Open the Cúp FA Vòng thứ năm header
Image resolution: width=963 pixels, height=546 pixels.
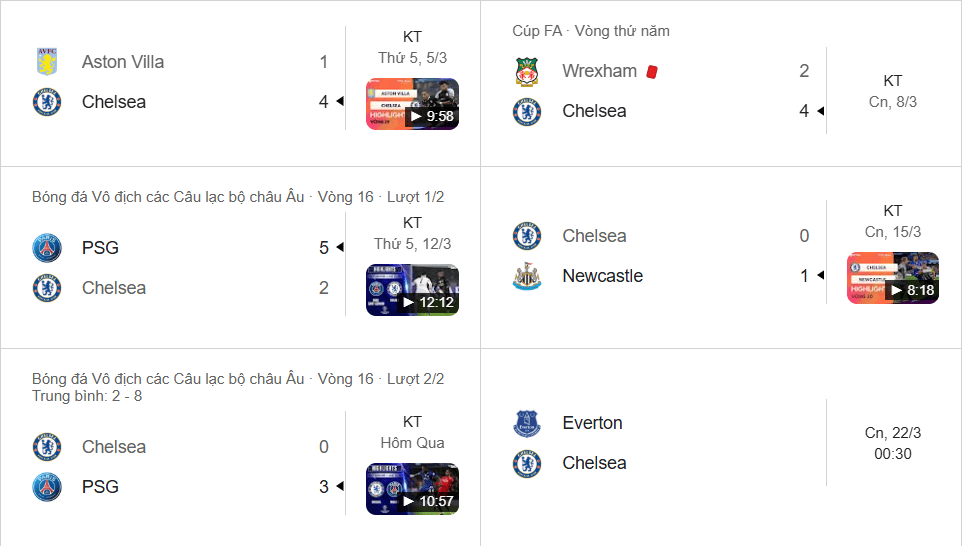[591, 31]
